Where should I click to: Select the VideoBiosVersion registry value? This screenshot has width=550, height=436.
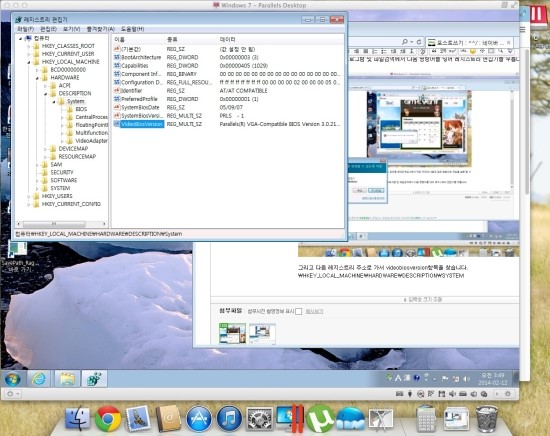coord(142,124)
